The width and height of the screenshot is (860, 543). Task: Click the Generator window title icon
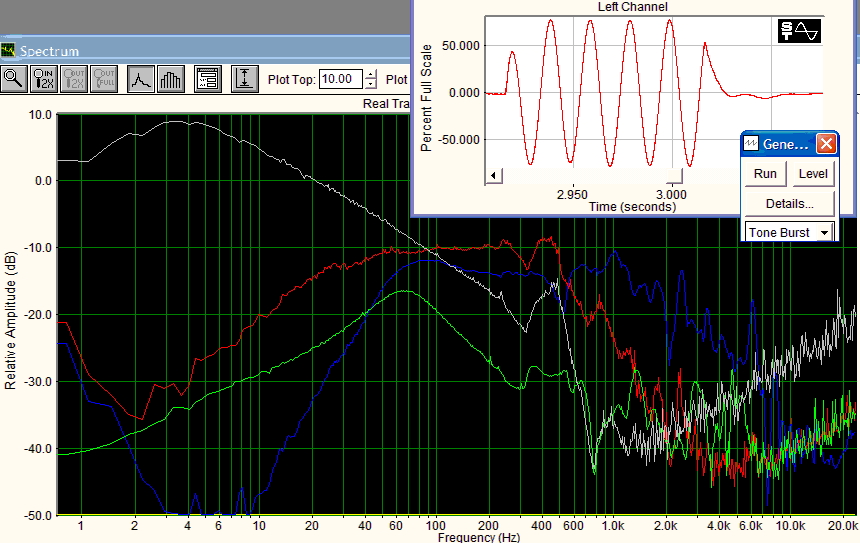[750, 144]
